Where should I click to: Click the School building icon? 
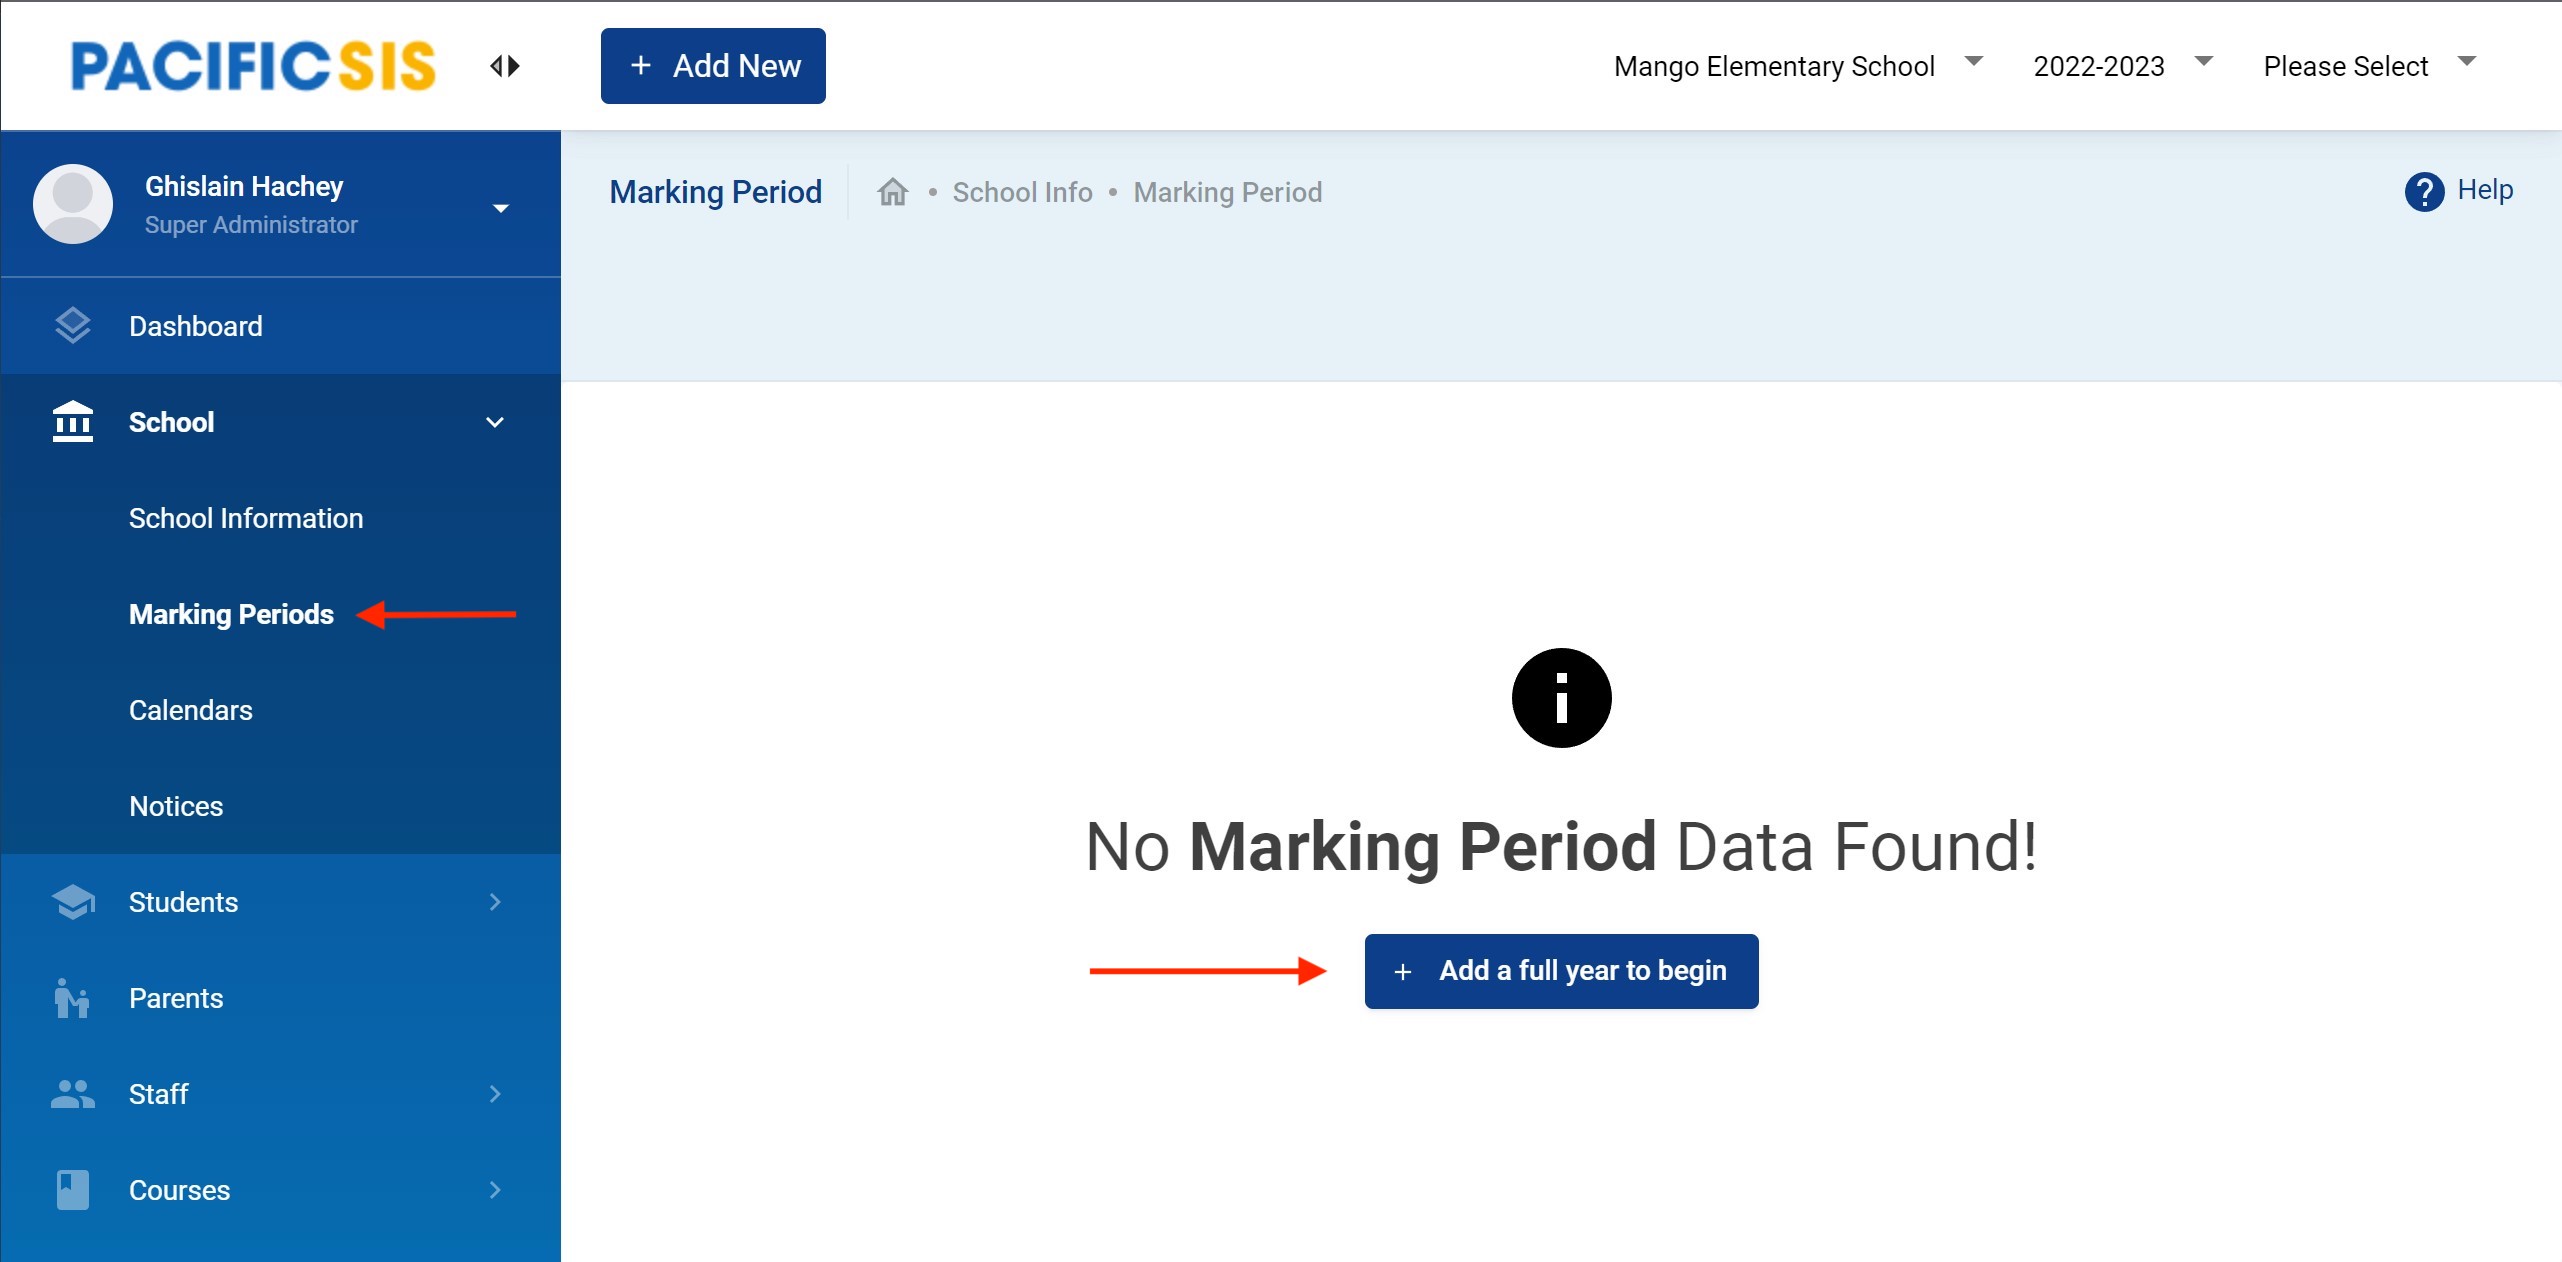(73, 422)
